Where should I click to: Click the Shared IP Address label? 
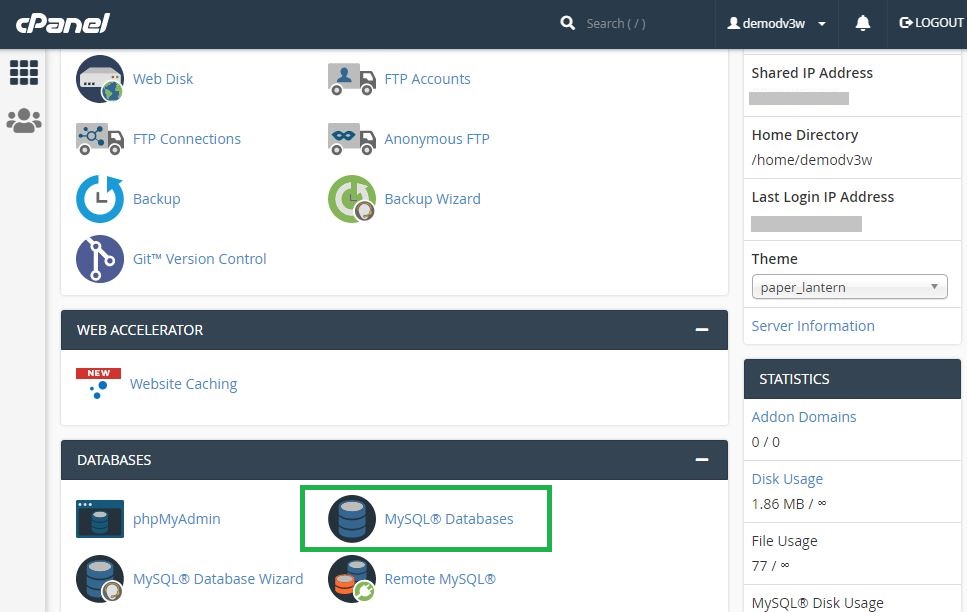(812, 73)
